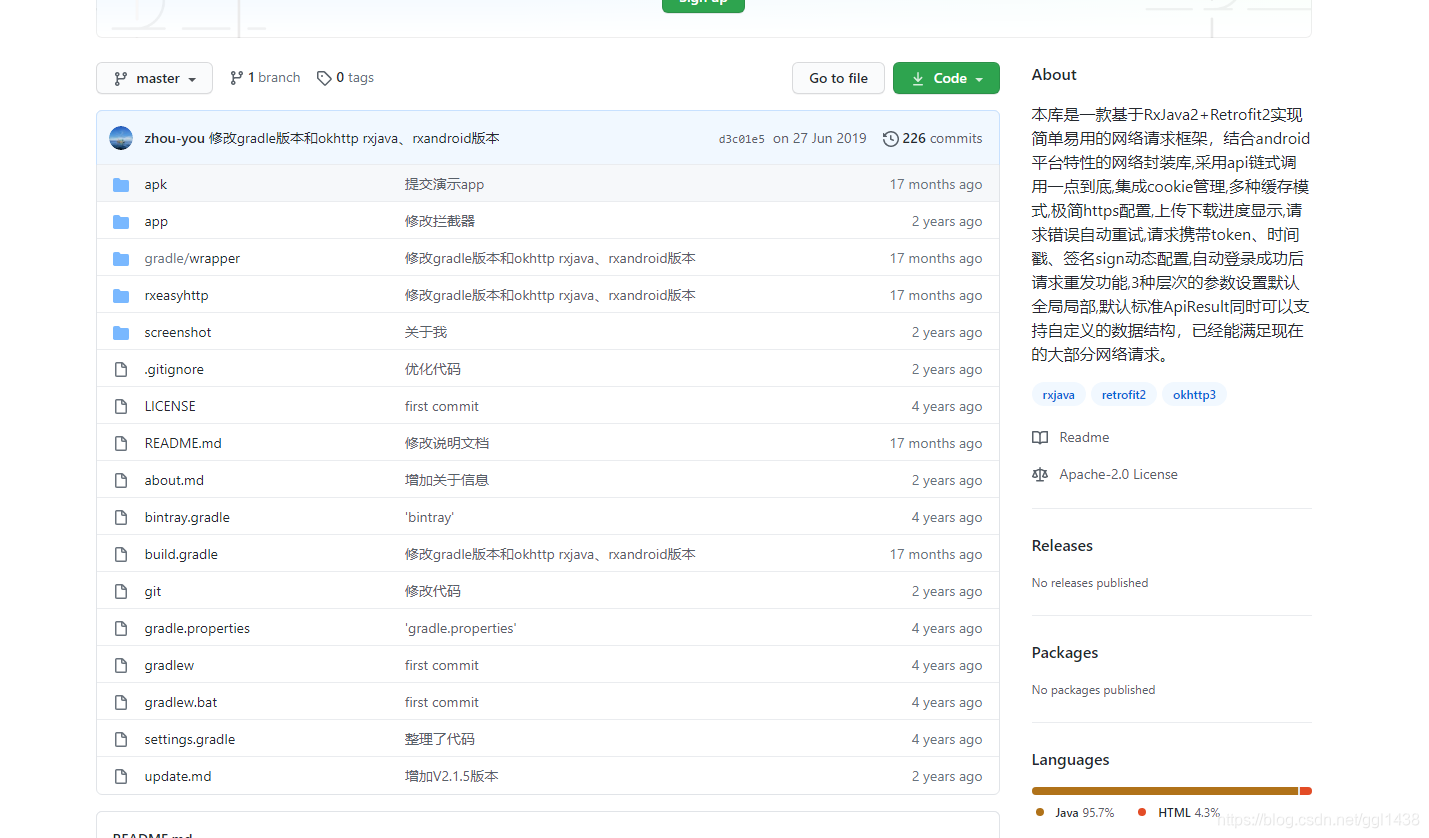Open the rxeasyhttp folder name
Image resolution: width=1429 pixels, height=838 pixels.
pos(176,295)
